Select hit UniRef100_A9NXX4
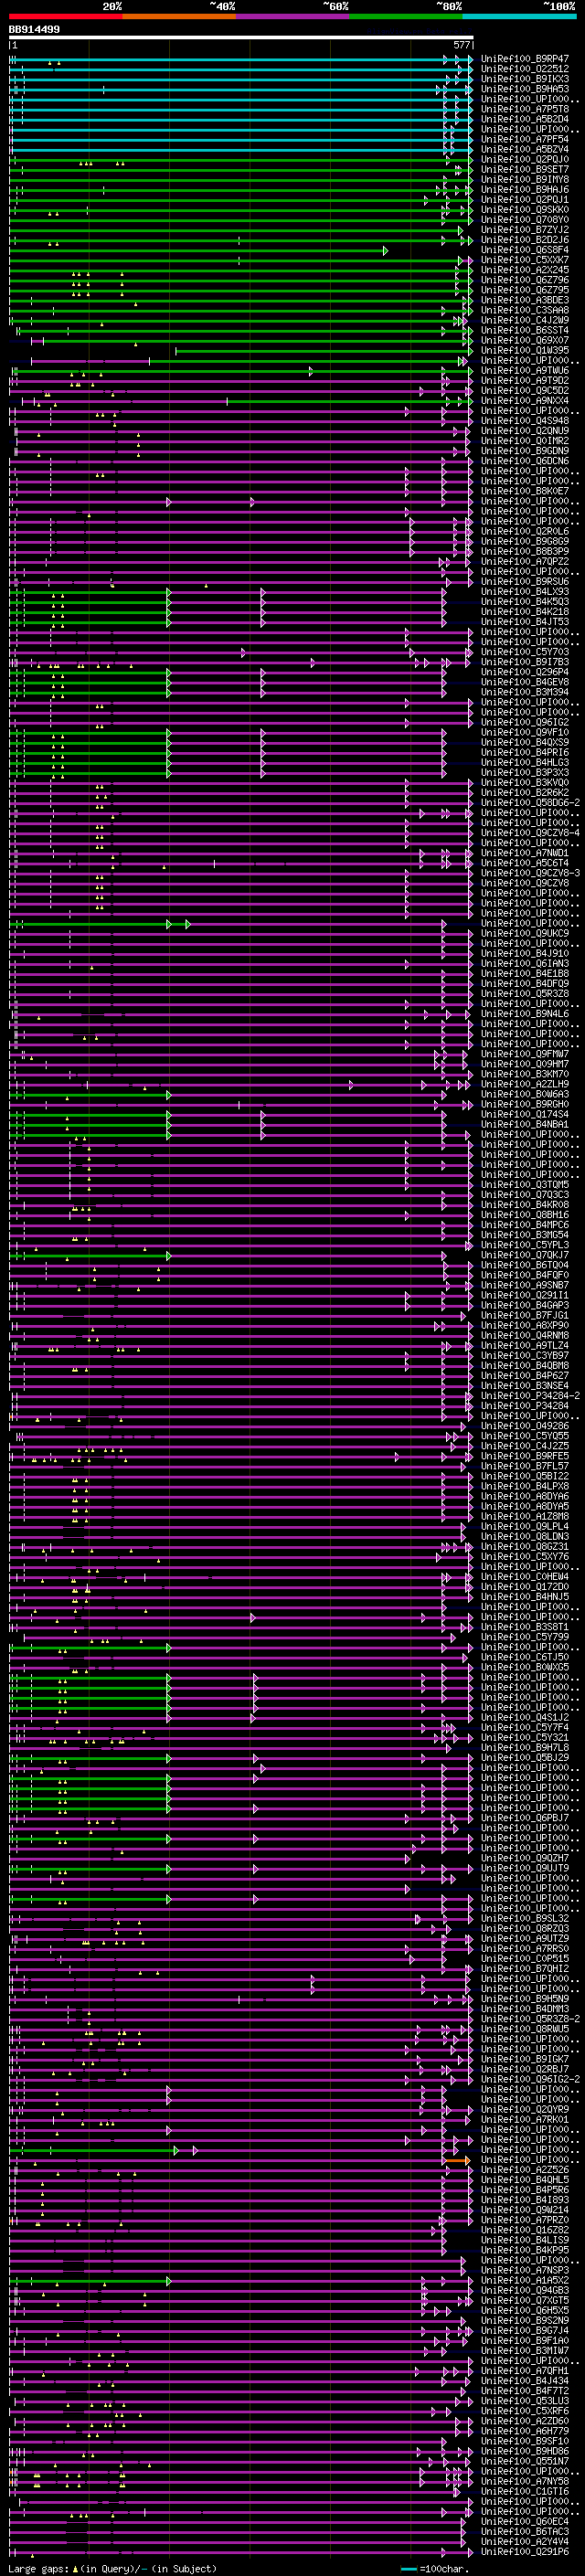The image size is (585, 2576). [525, 401]
